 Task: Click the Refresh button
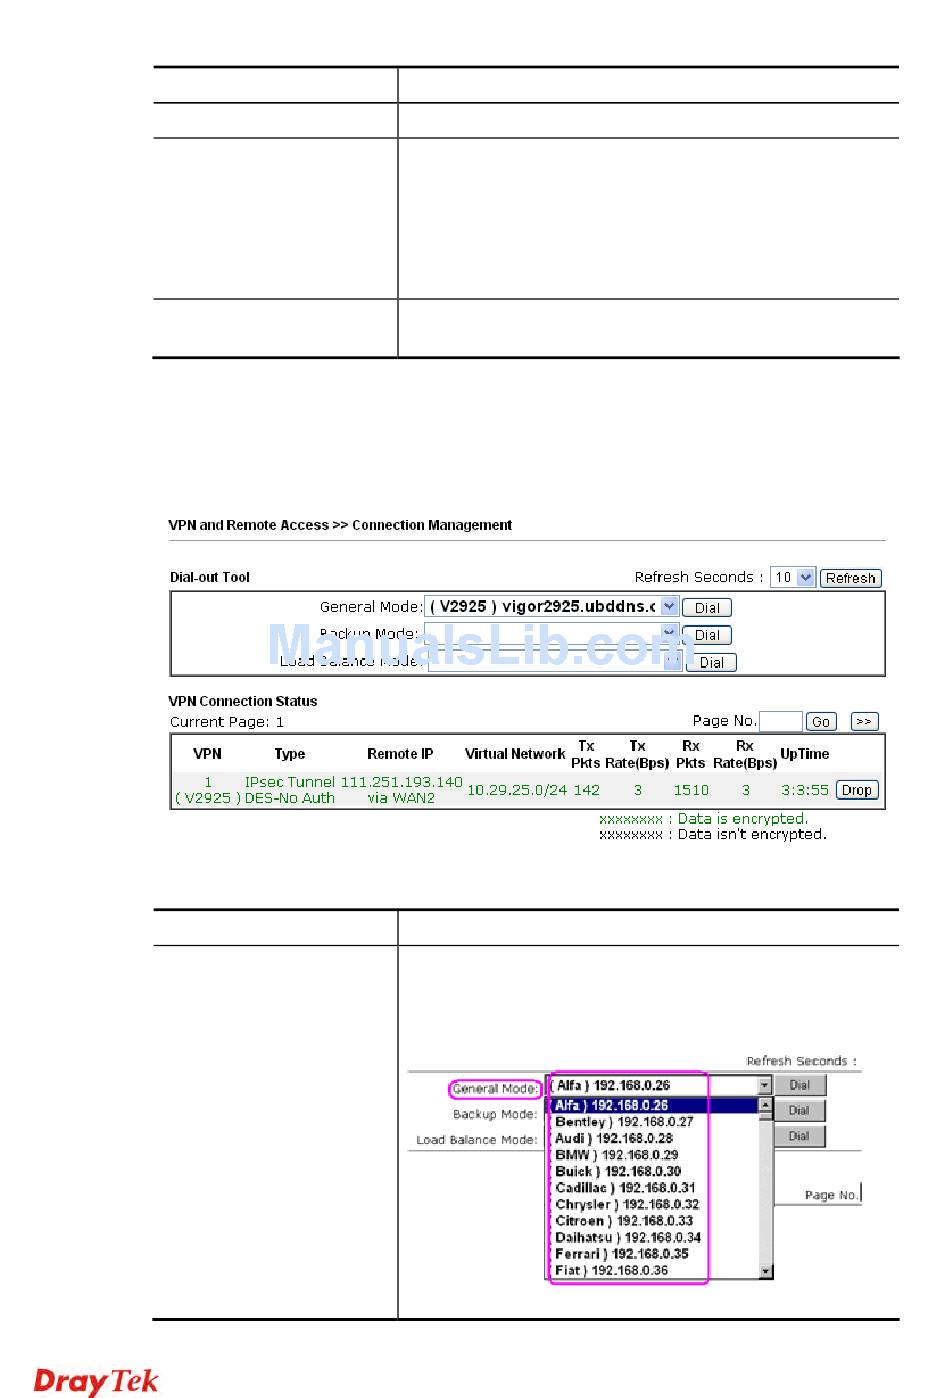[851, 578]
